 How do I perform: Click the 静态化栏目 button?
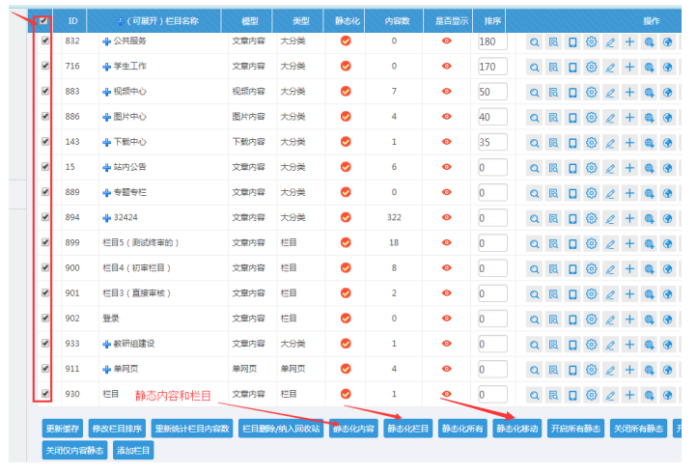[x=408, y=429]
